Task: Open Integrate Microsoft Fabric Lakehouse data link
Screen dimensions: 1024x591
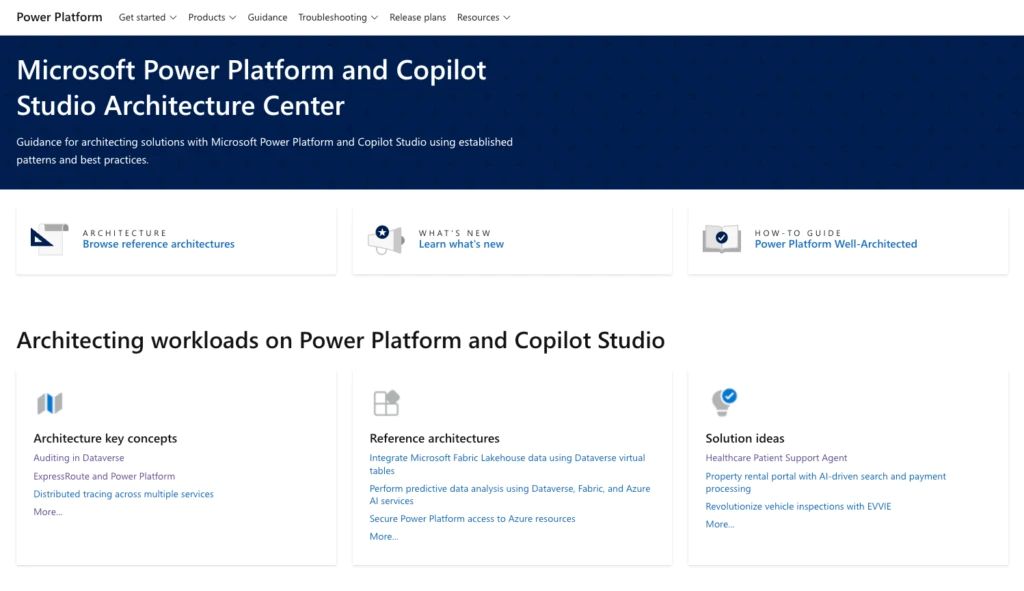Action: [x=507, y=464]
